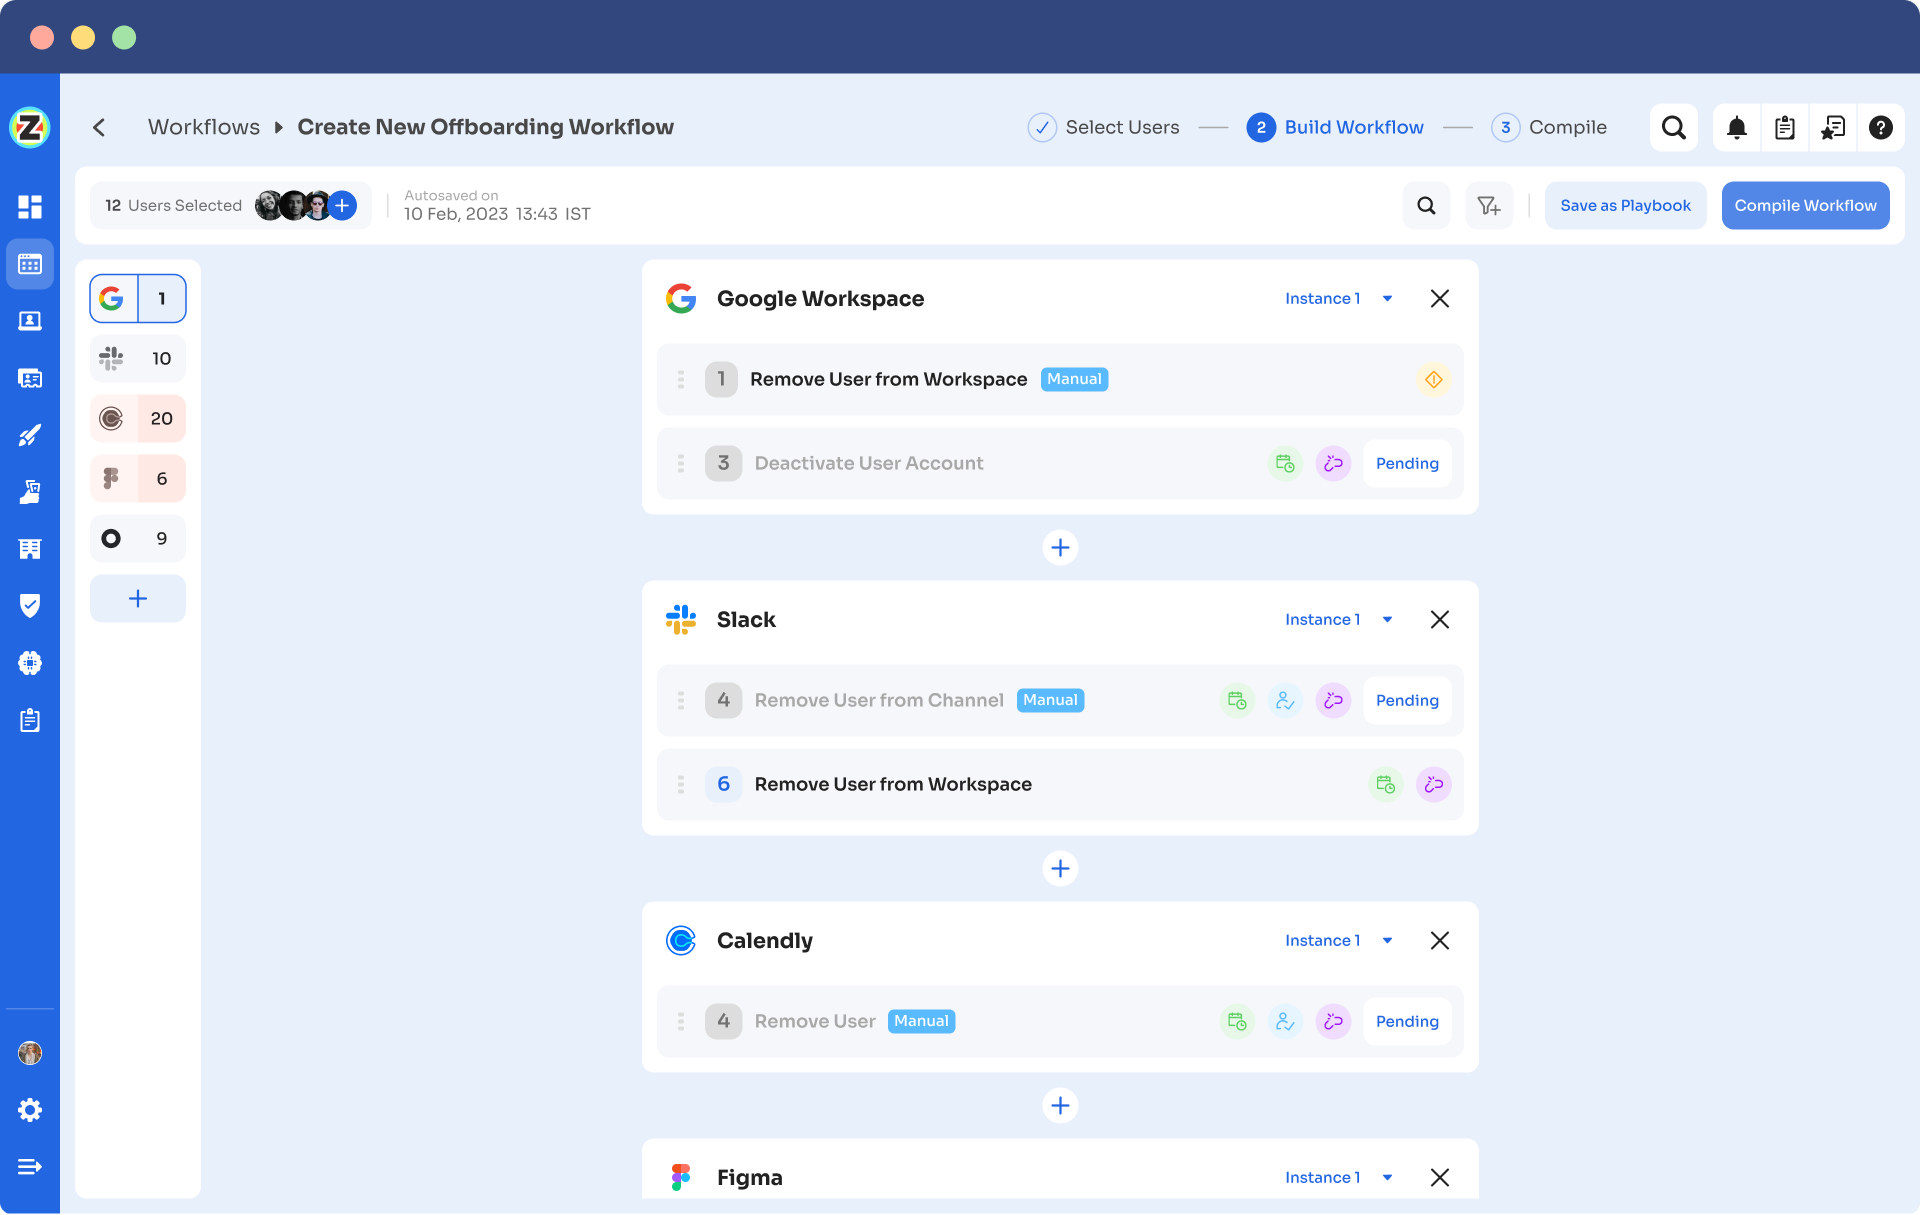Toggle Manual badge on Calendly Remove User

pos(919,1020)
